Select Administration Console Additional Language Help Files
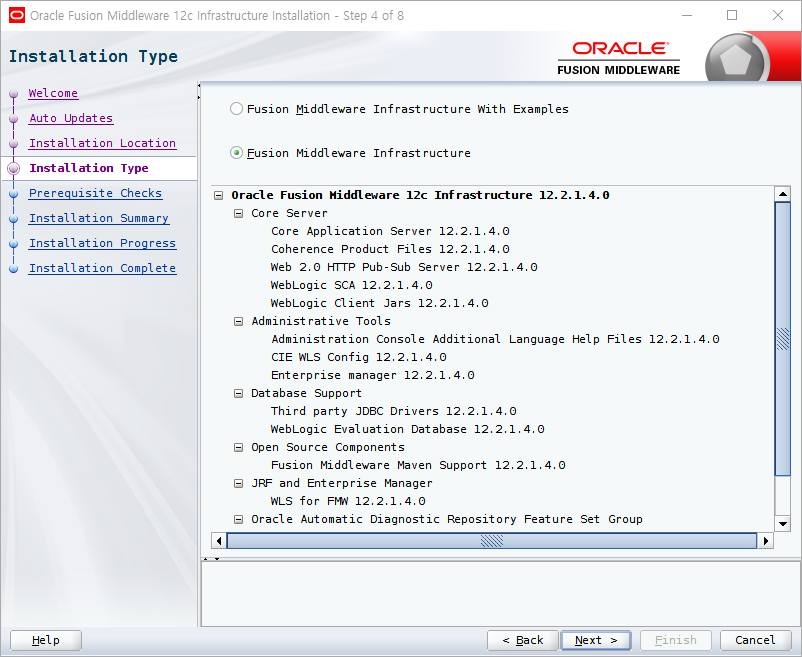802x657 pixels. (x=495, y=339)
